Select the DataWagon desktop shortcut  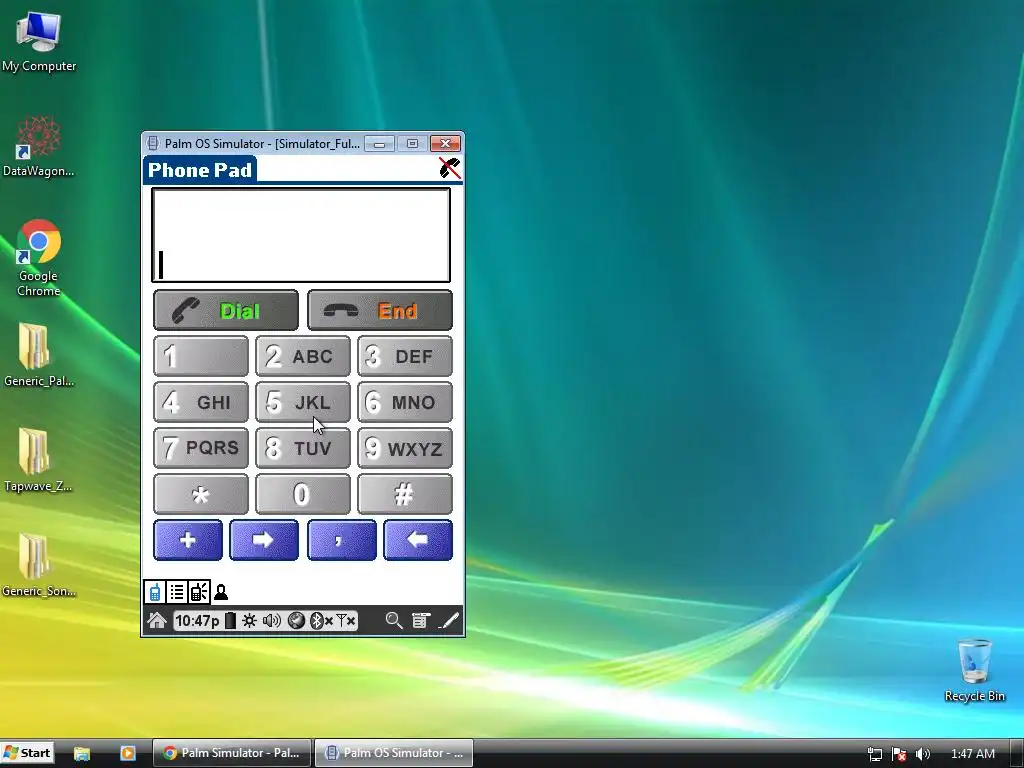click(x=39, y=146)
